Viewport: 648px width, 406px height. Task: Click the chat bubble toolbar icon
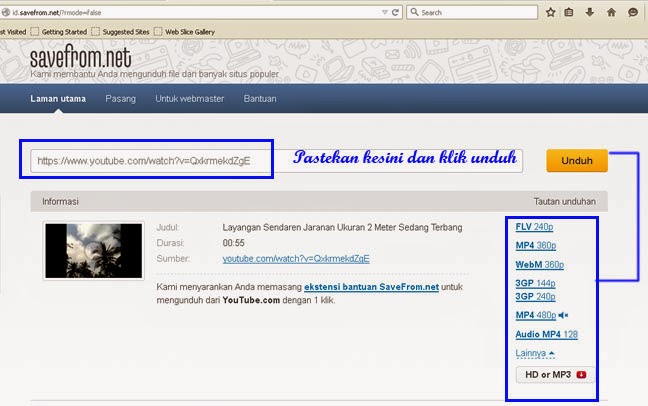tap(633, 12)
